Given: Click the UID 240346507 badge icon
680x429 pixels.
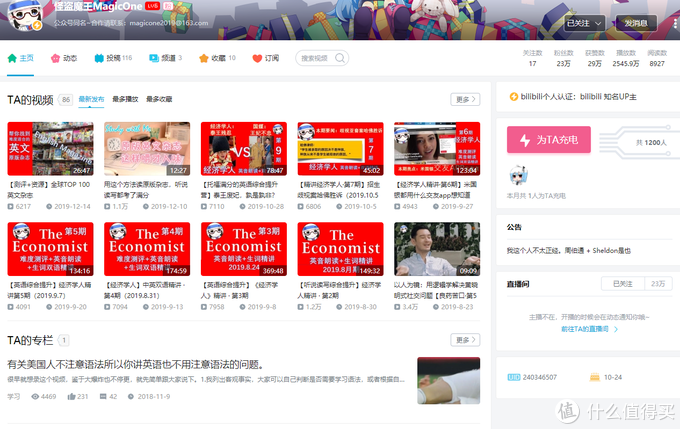Looking at the screenshot, I should 513,377.
